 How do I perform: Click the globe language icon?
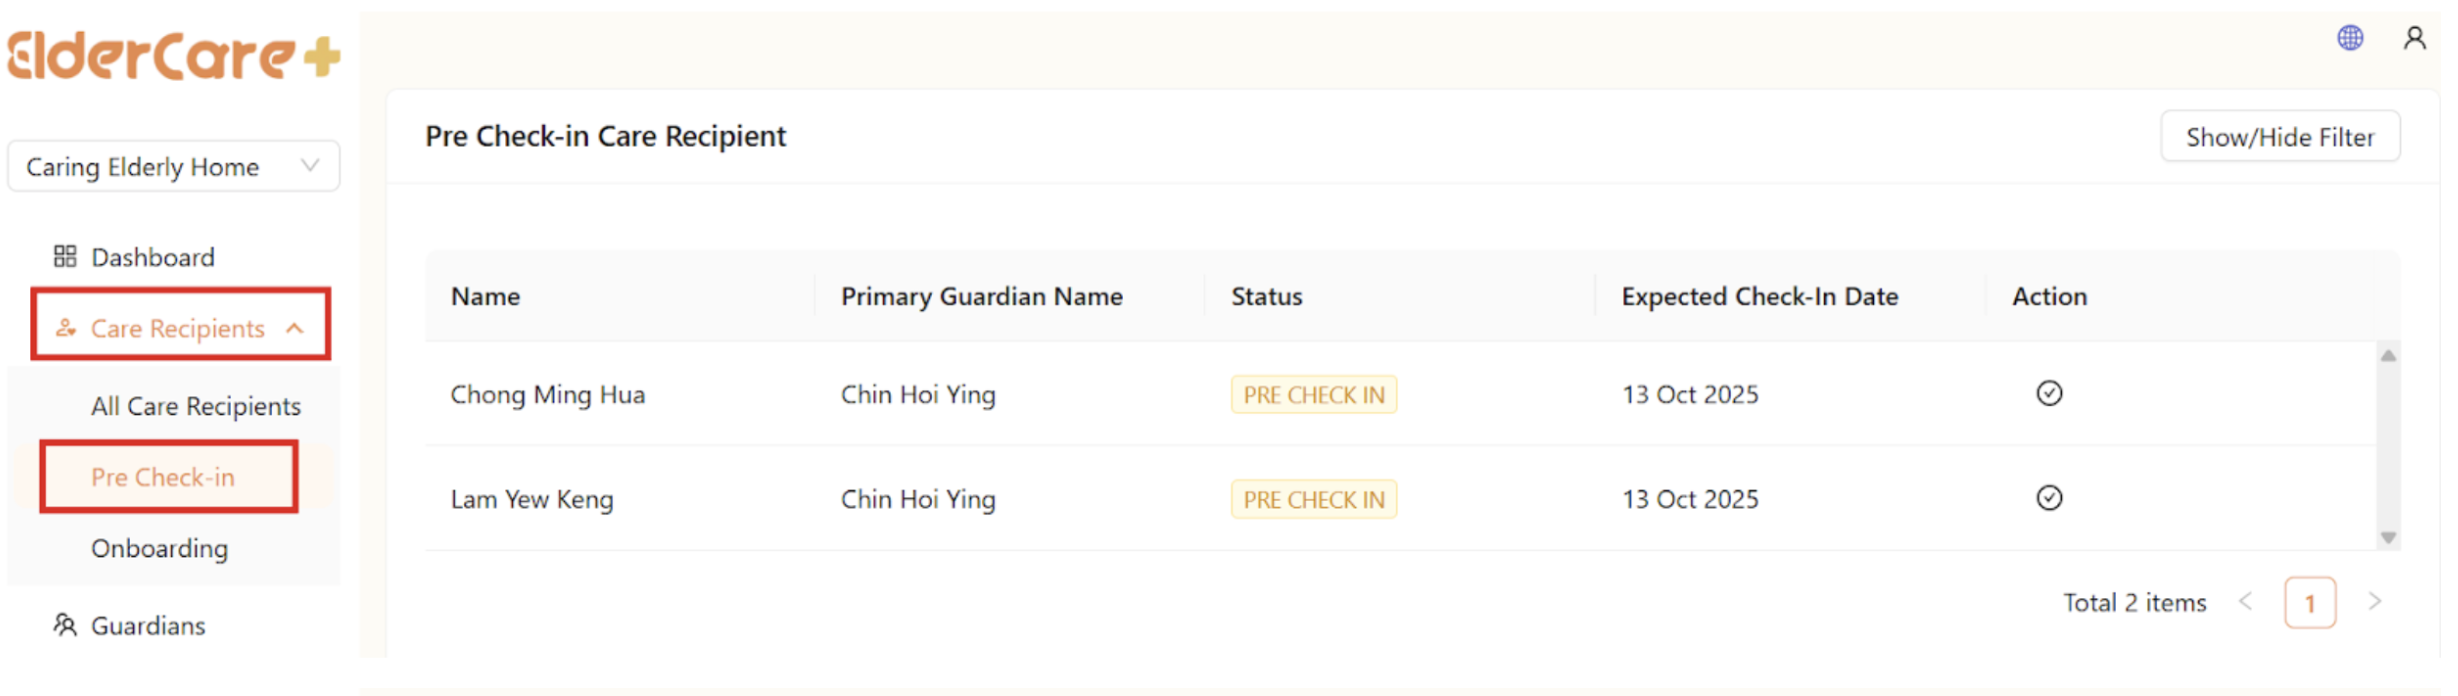click(2349, 38)
